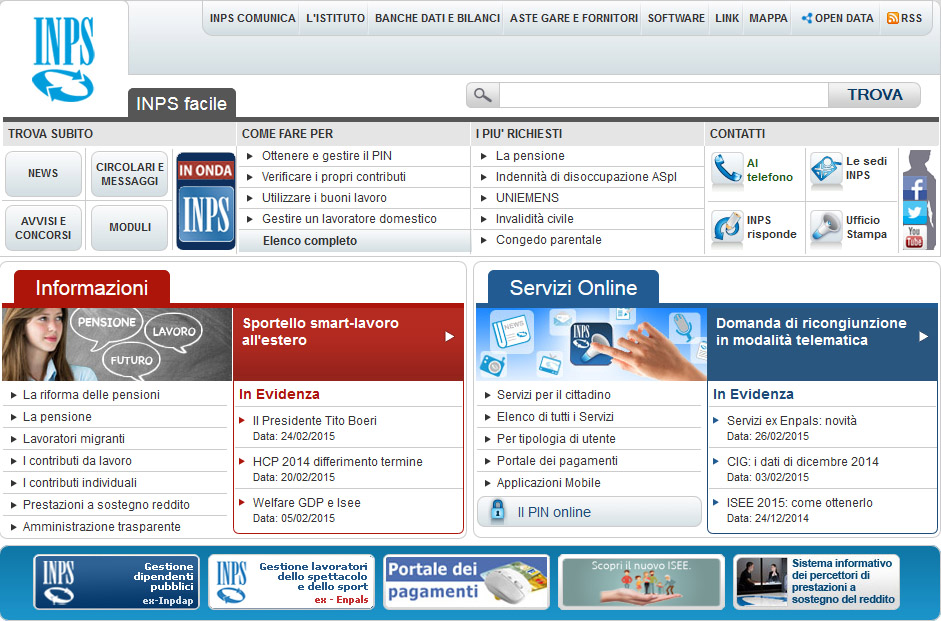941x621 pixels.
Task: Open Elenco di tutti i Servizi
Action: tap(555, 416)
